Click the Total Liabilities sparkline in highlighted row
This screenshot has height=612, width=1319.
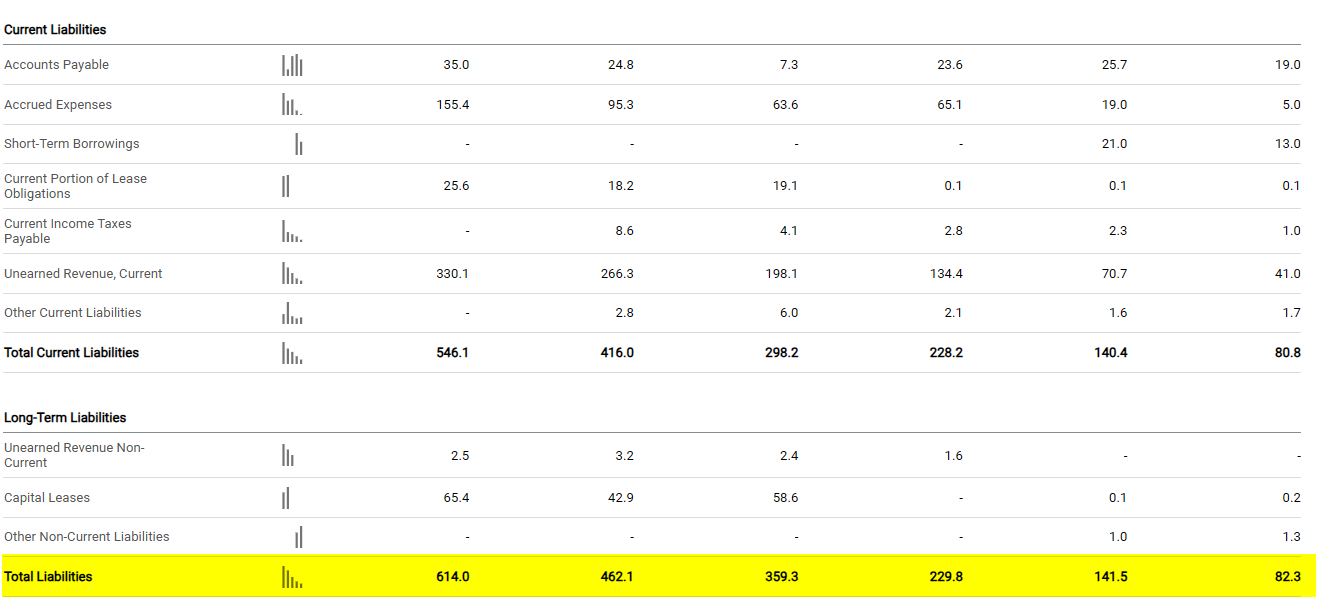coord(292,577)
